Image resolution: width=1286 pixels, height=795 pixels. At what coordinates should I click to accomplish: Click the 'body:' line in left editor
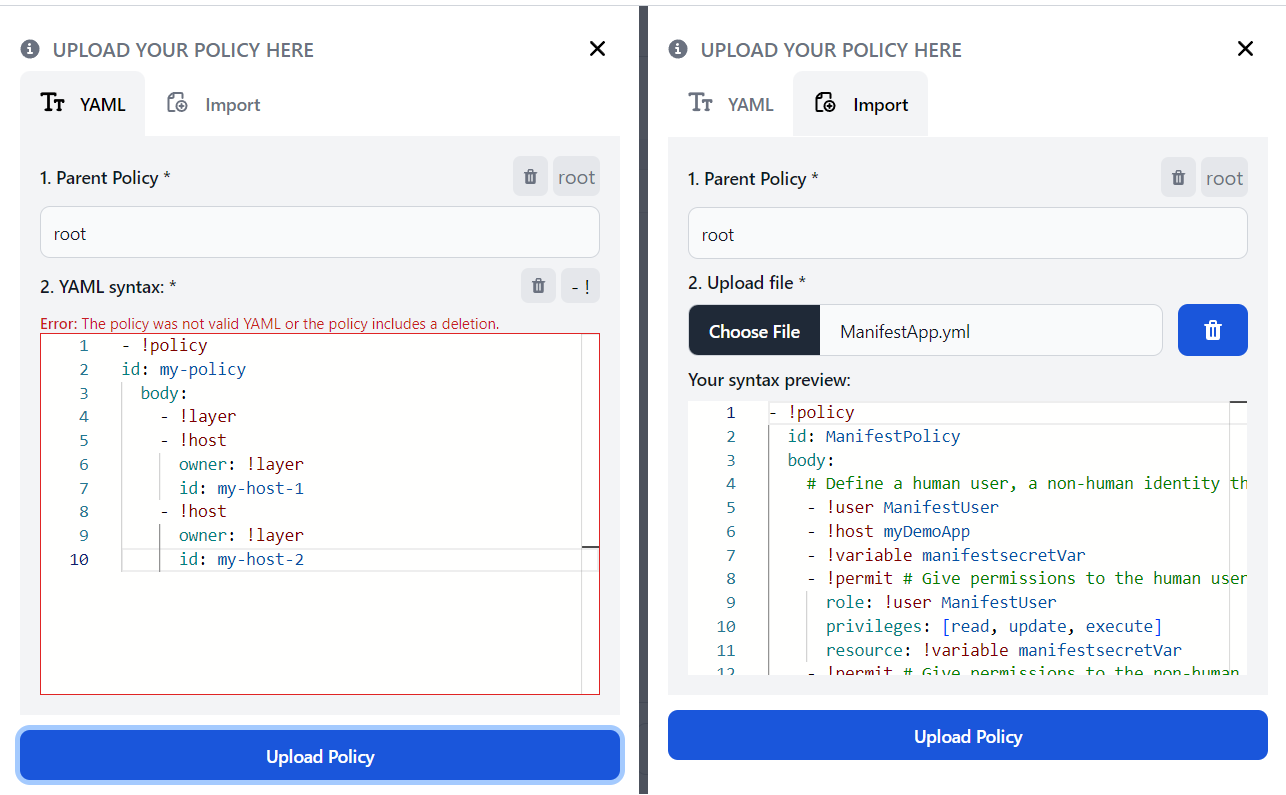tap(164, 393)
